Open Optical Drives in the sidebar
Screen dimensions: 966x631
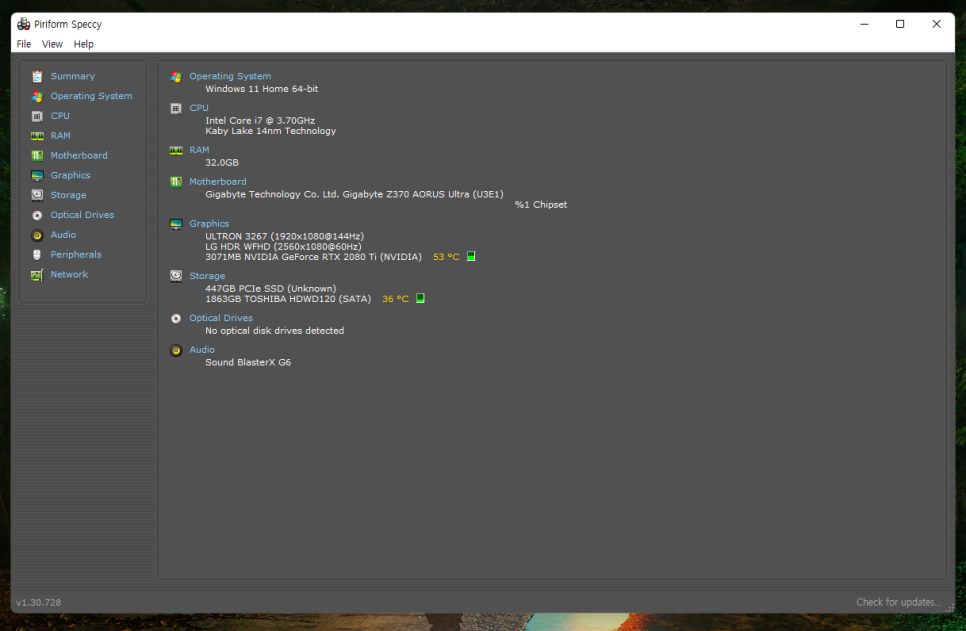point(82,215)
